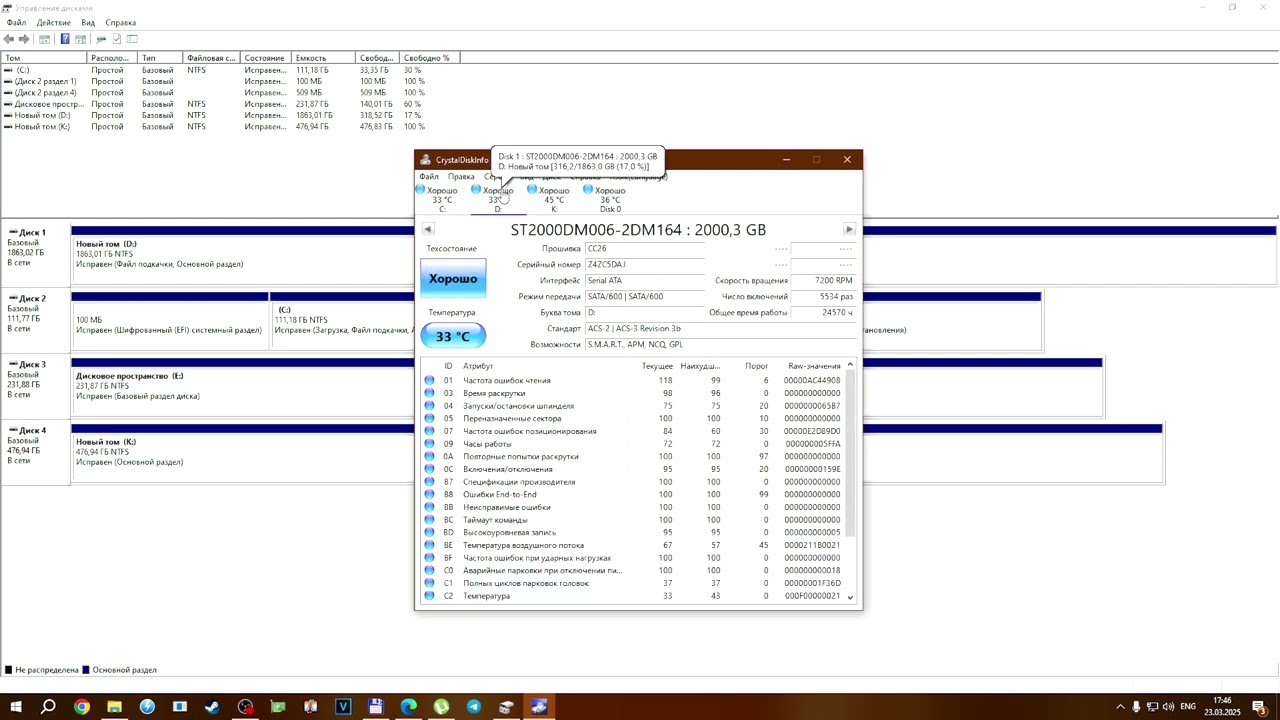Select the (Диск 2 раздел 1) volume row
The image size is (1280, 720).
(x=230, y=81)
